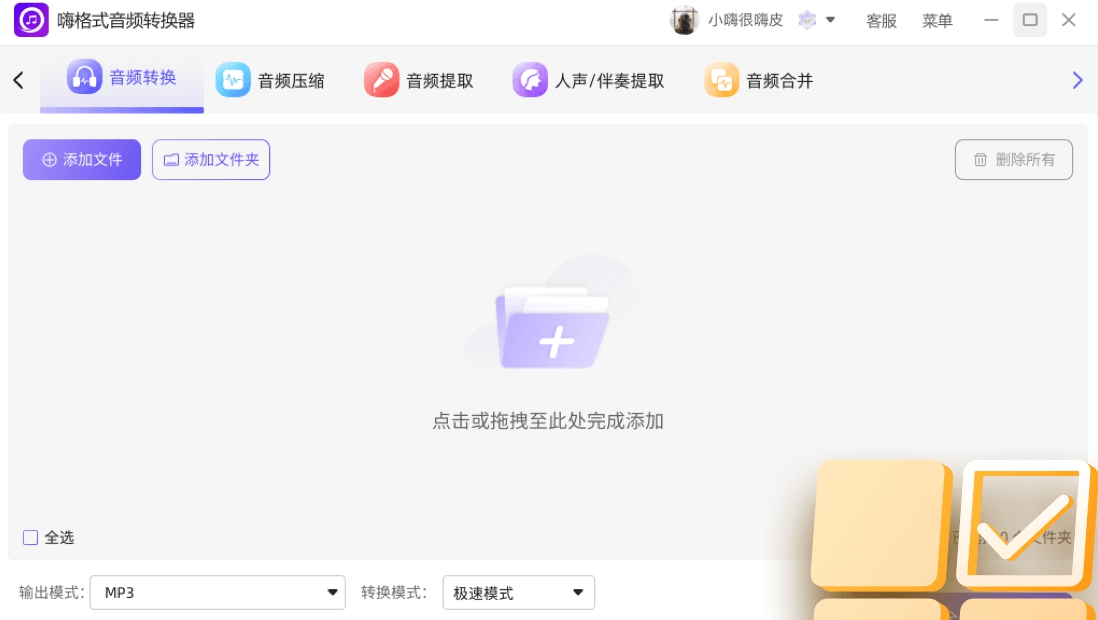Switch to the 音频合并 tab

759,81
